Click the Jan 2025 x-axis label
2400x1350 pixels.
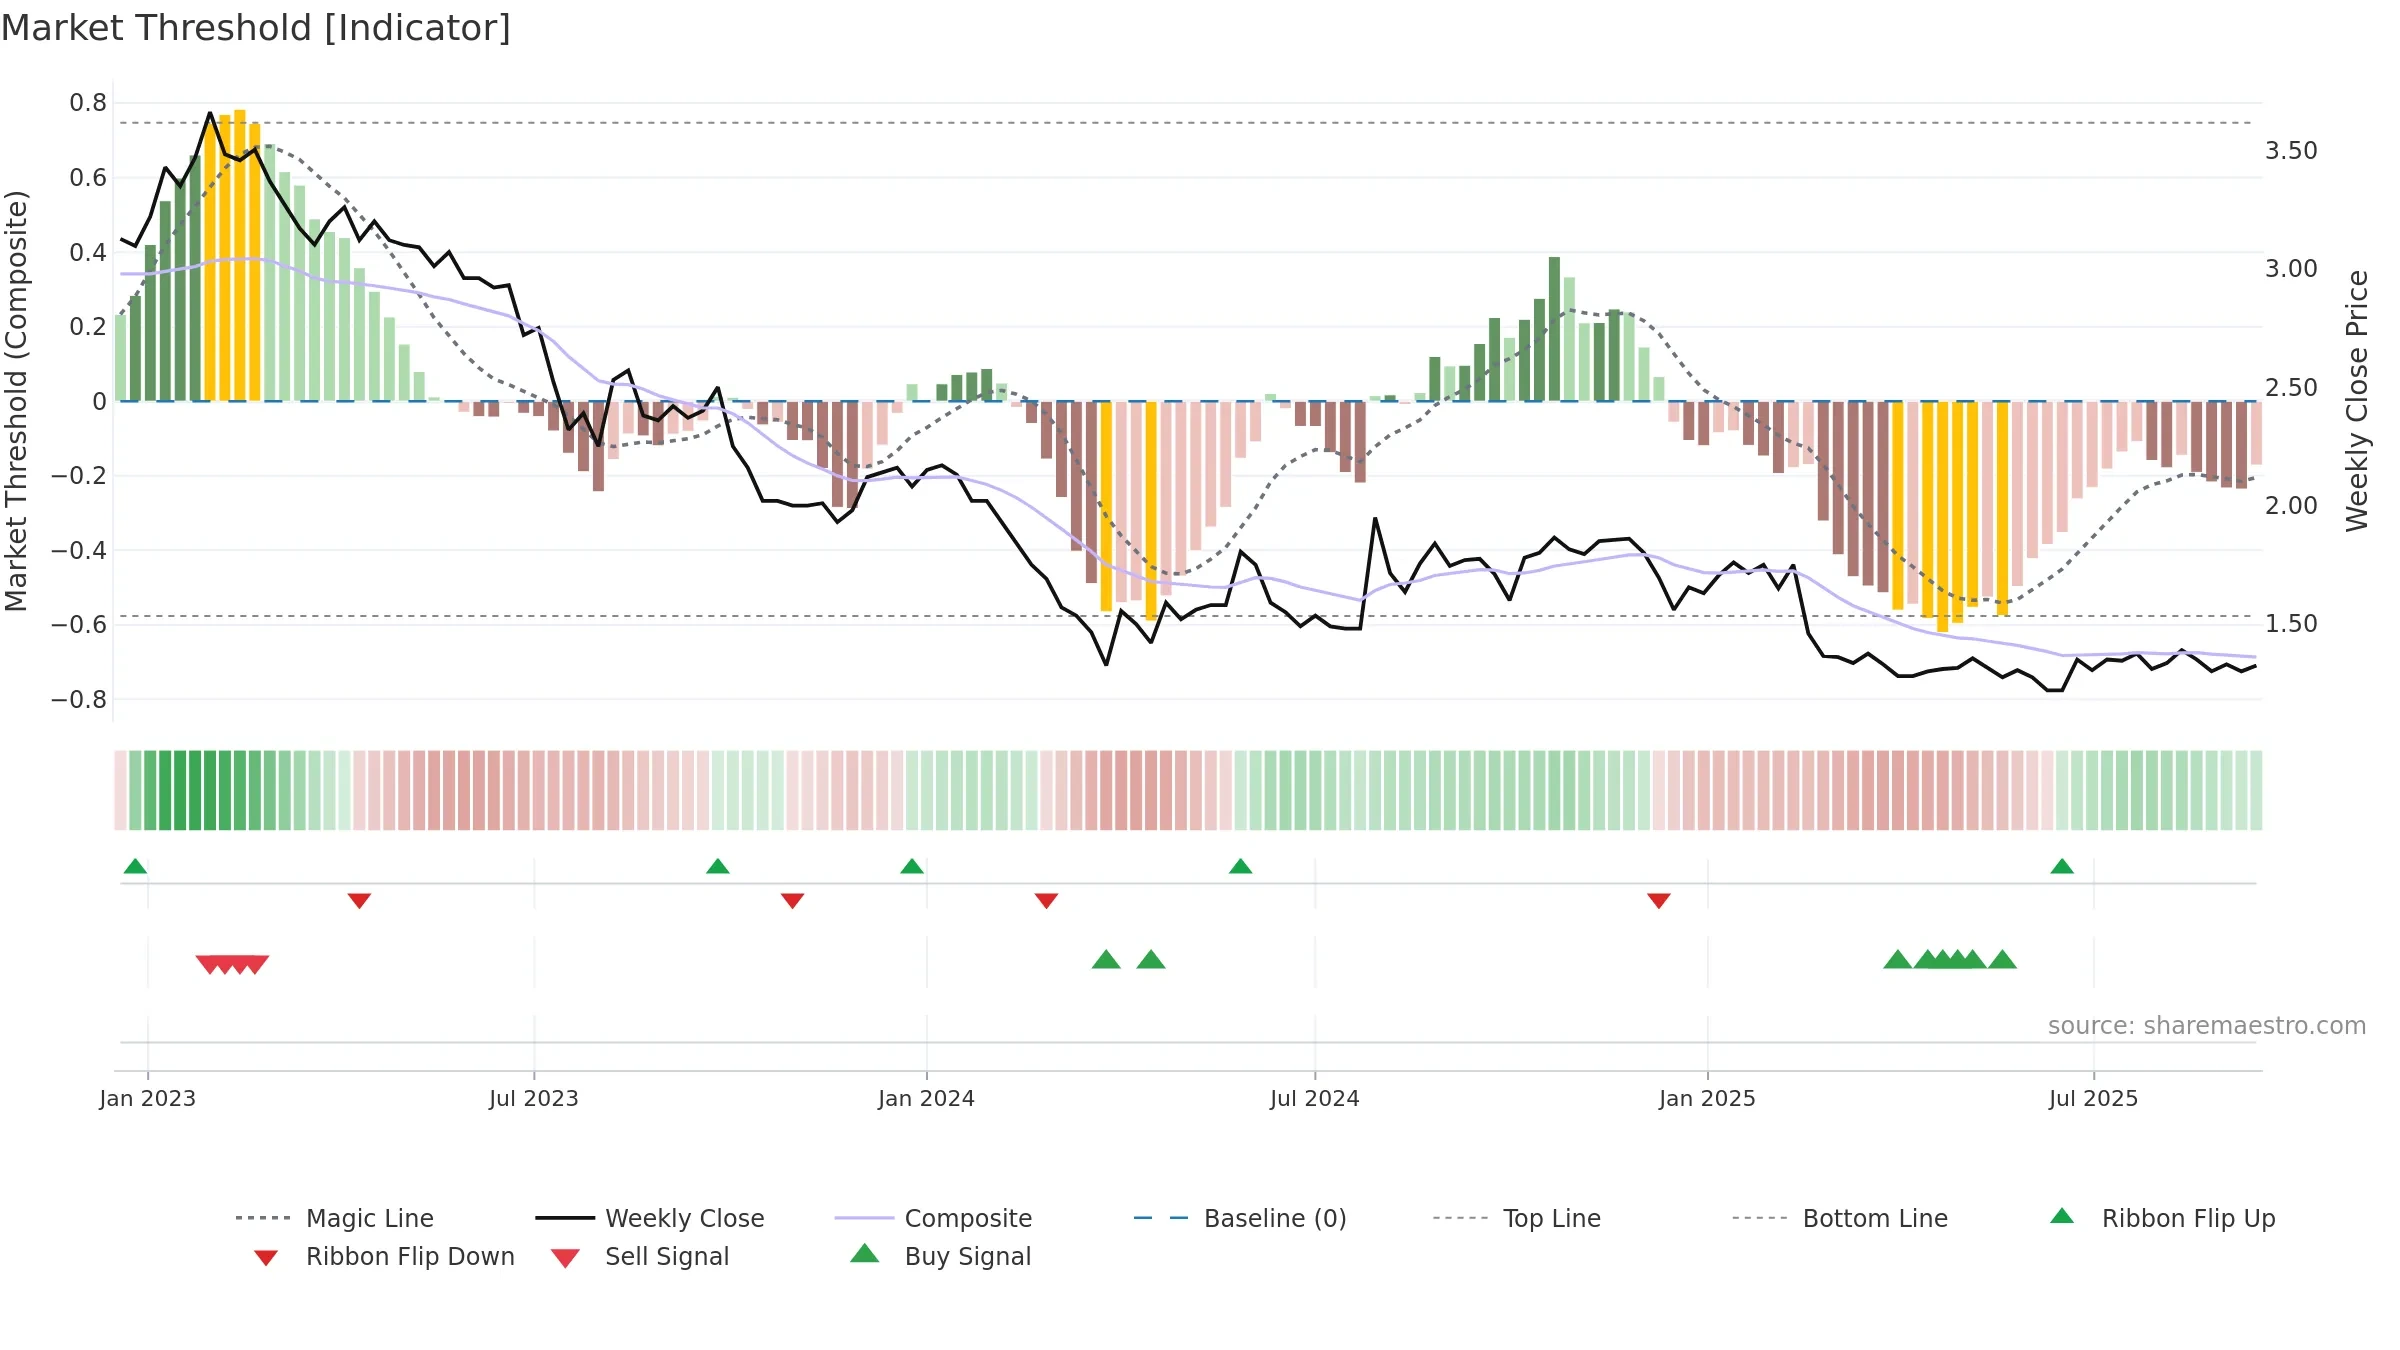coord(1707,1098)
